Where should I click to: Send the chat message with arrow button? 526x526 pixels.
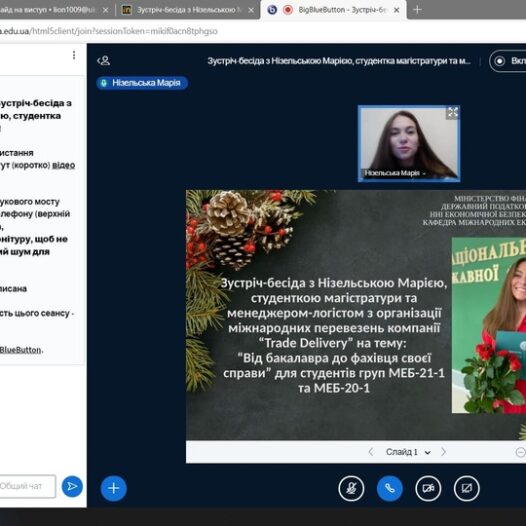72,486
